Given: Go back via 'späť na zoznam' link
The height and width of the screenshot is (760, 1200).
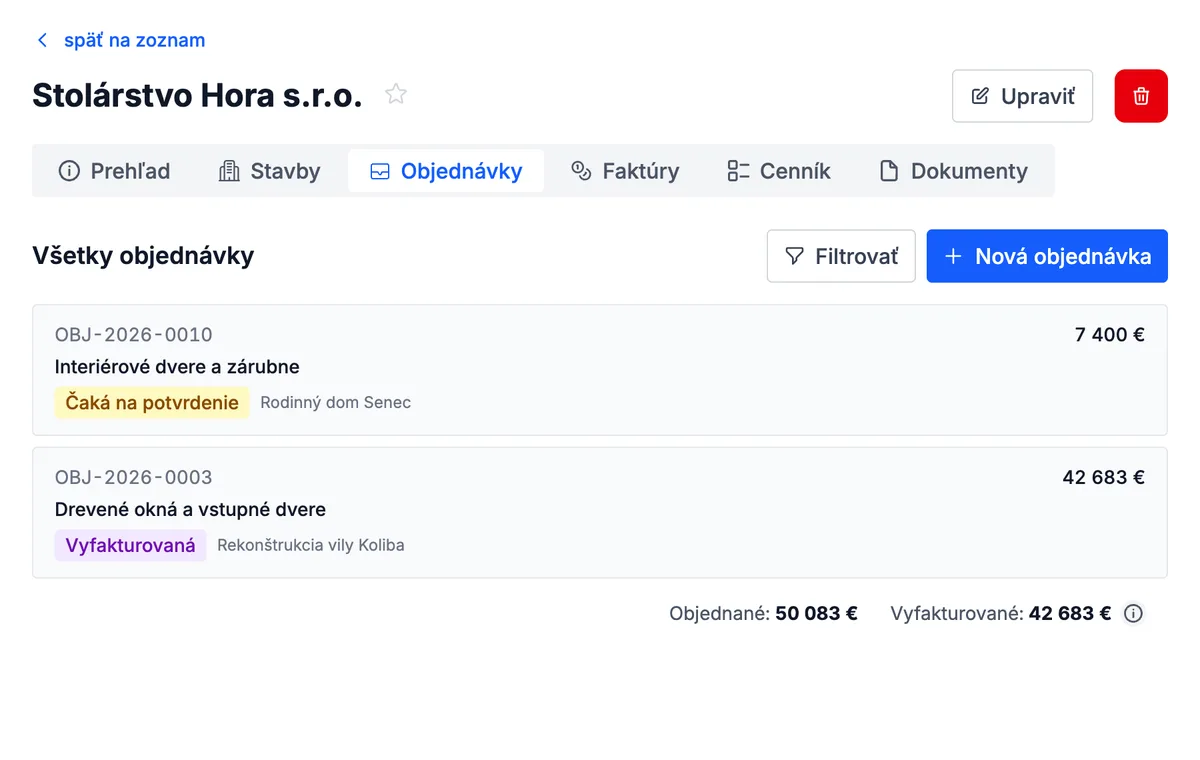Looking at the screenshot, I should tap(134, 41).
